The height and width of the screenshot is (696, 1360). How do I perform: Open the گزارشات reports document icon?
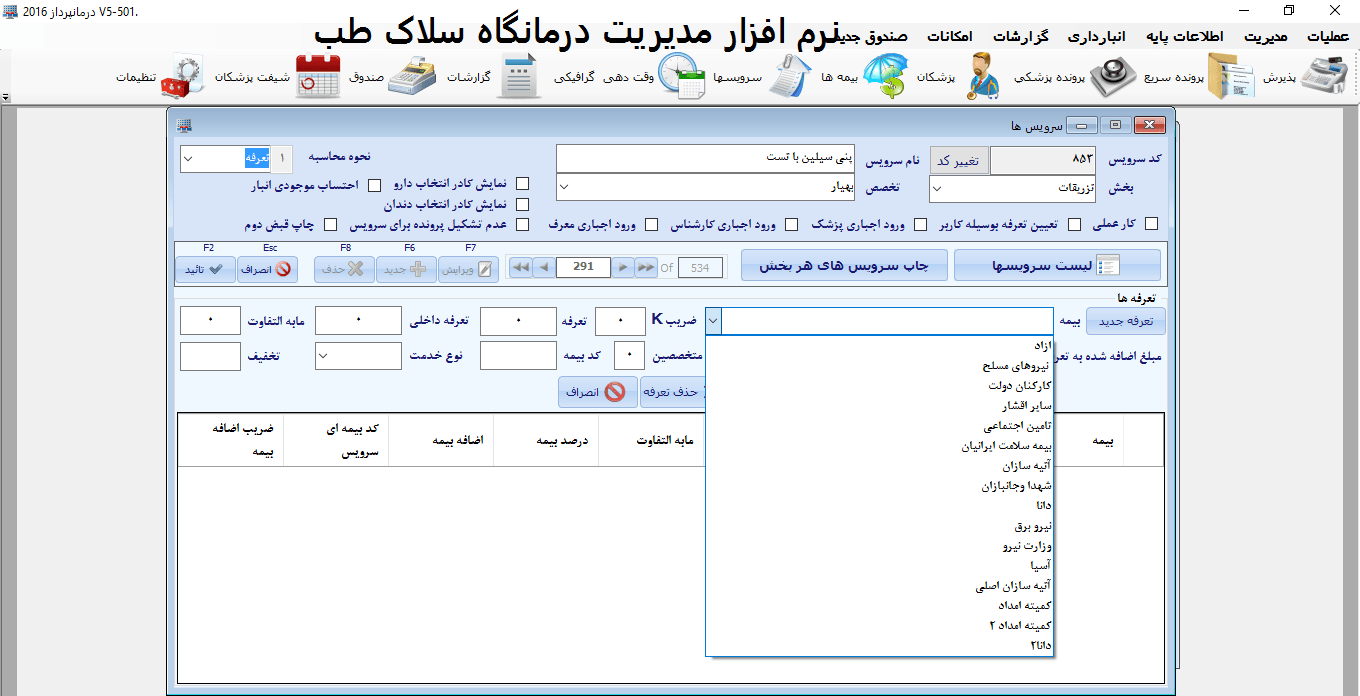519,77
